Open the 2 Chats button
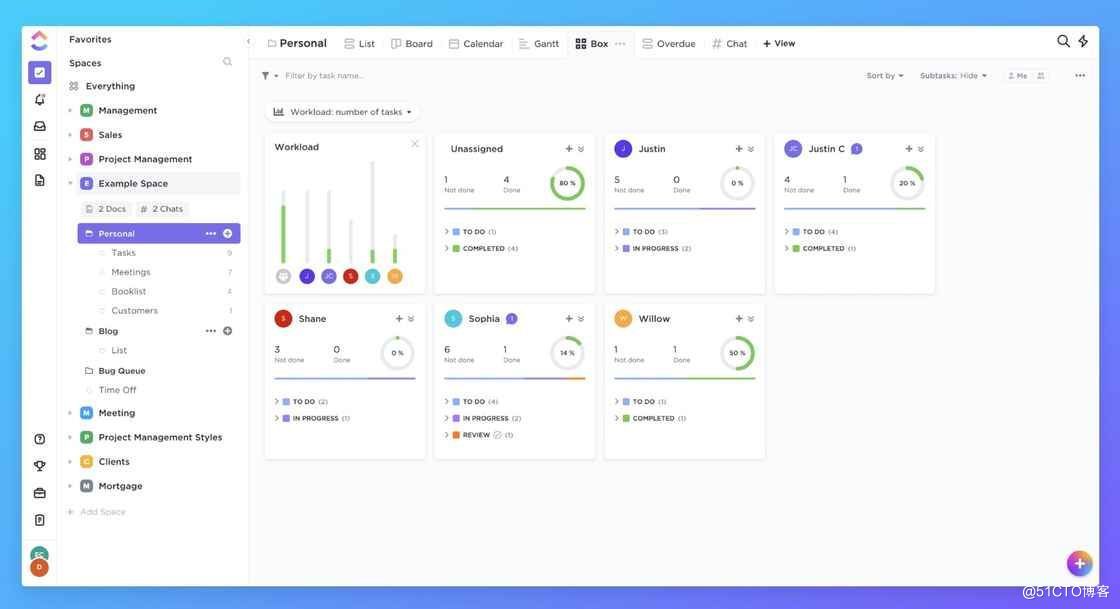Image resolution: width=1120 pixels, height=609 pixels. pos(161,209)
